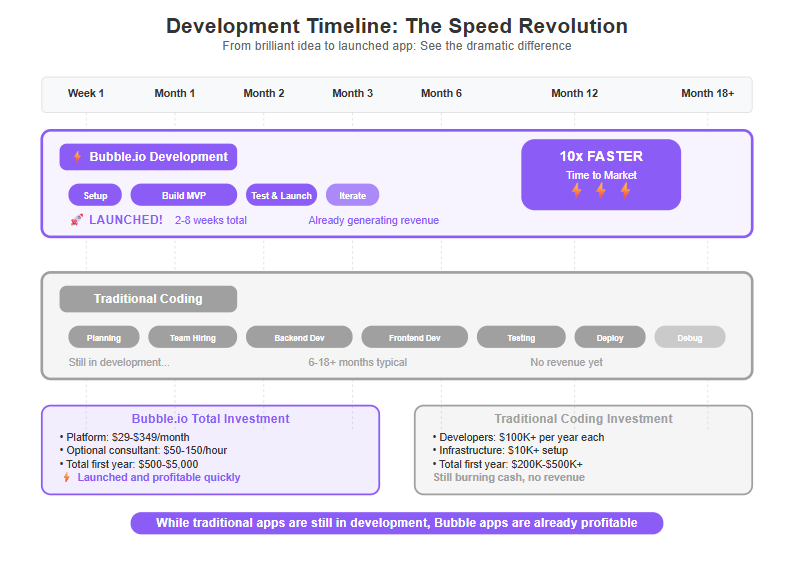Screen dimensions: 796x583
Task: Select the Deploy phase pill
Action: point(610,337)
